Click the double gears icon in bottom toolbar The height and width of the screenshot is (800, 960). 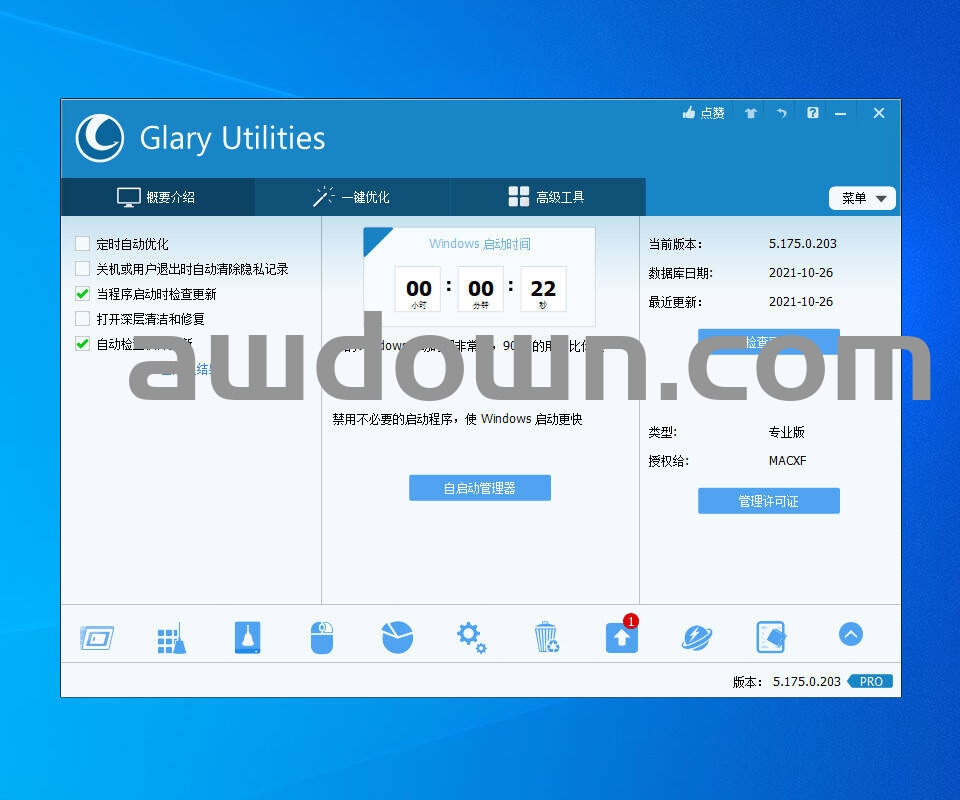coord(471,637)
